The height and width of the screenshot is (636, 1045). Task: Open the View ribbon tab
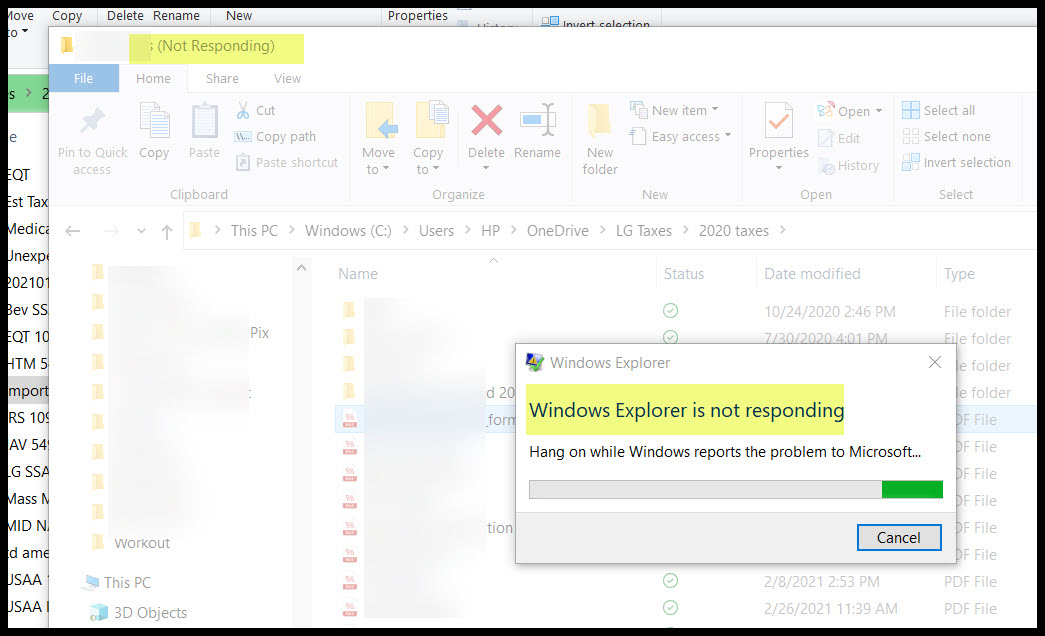coord(287,79)
